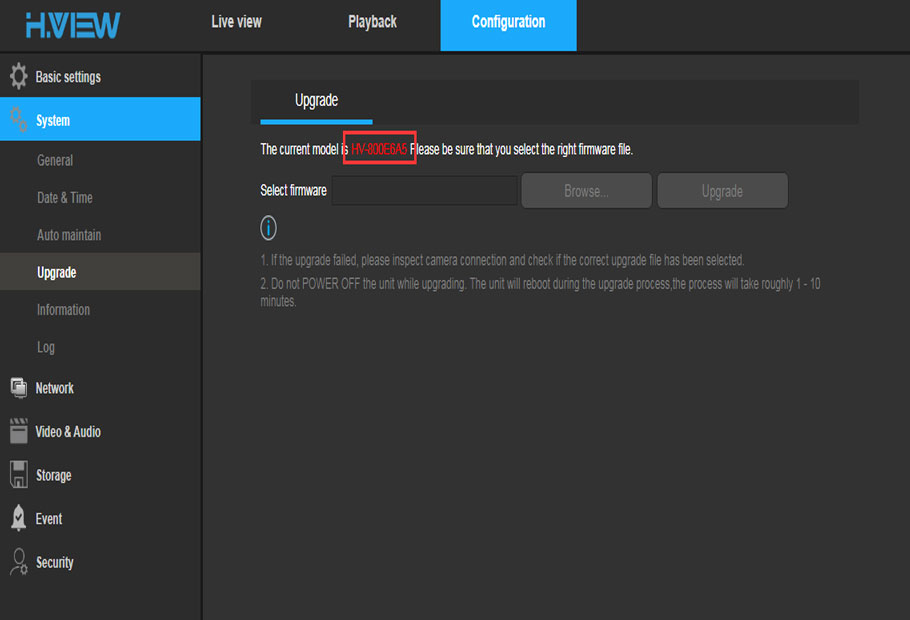Select the Configuration tab

508,22
